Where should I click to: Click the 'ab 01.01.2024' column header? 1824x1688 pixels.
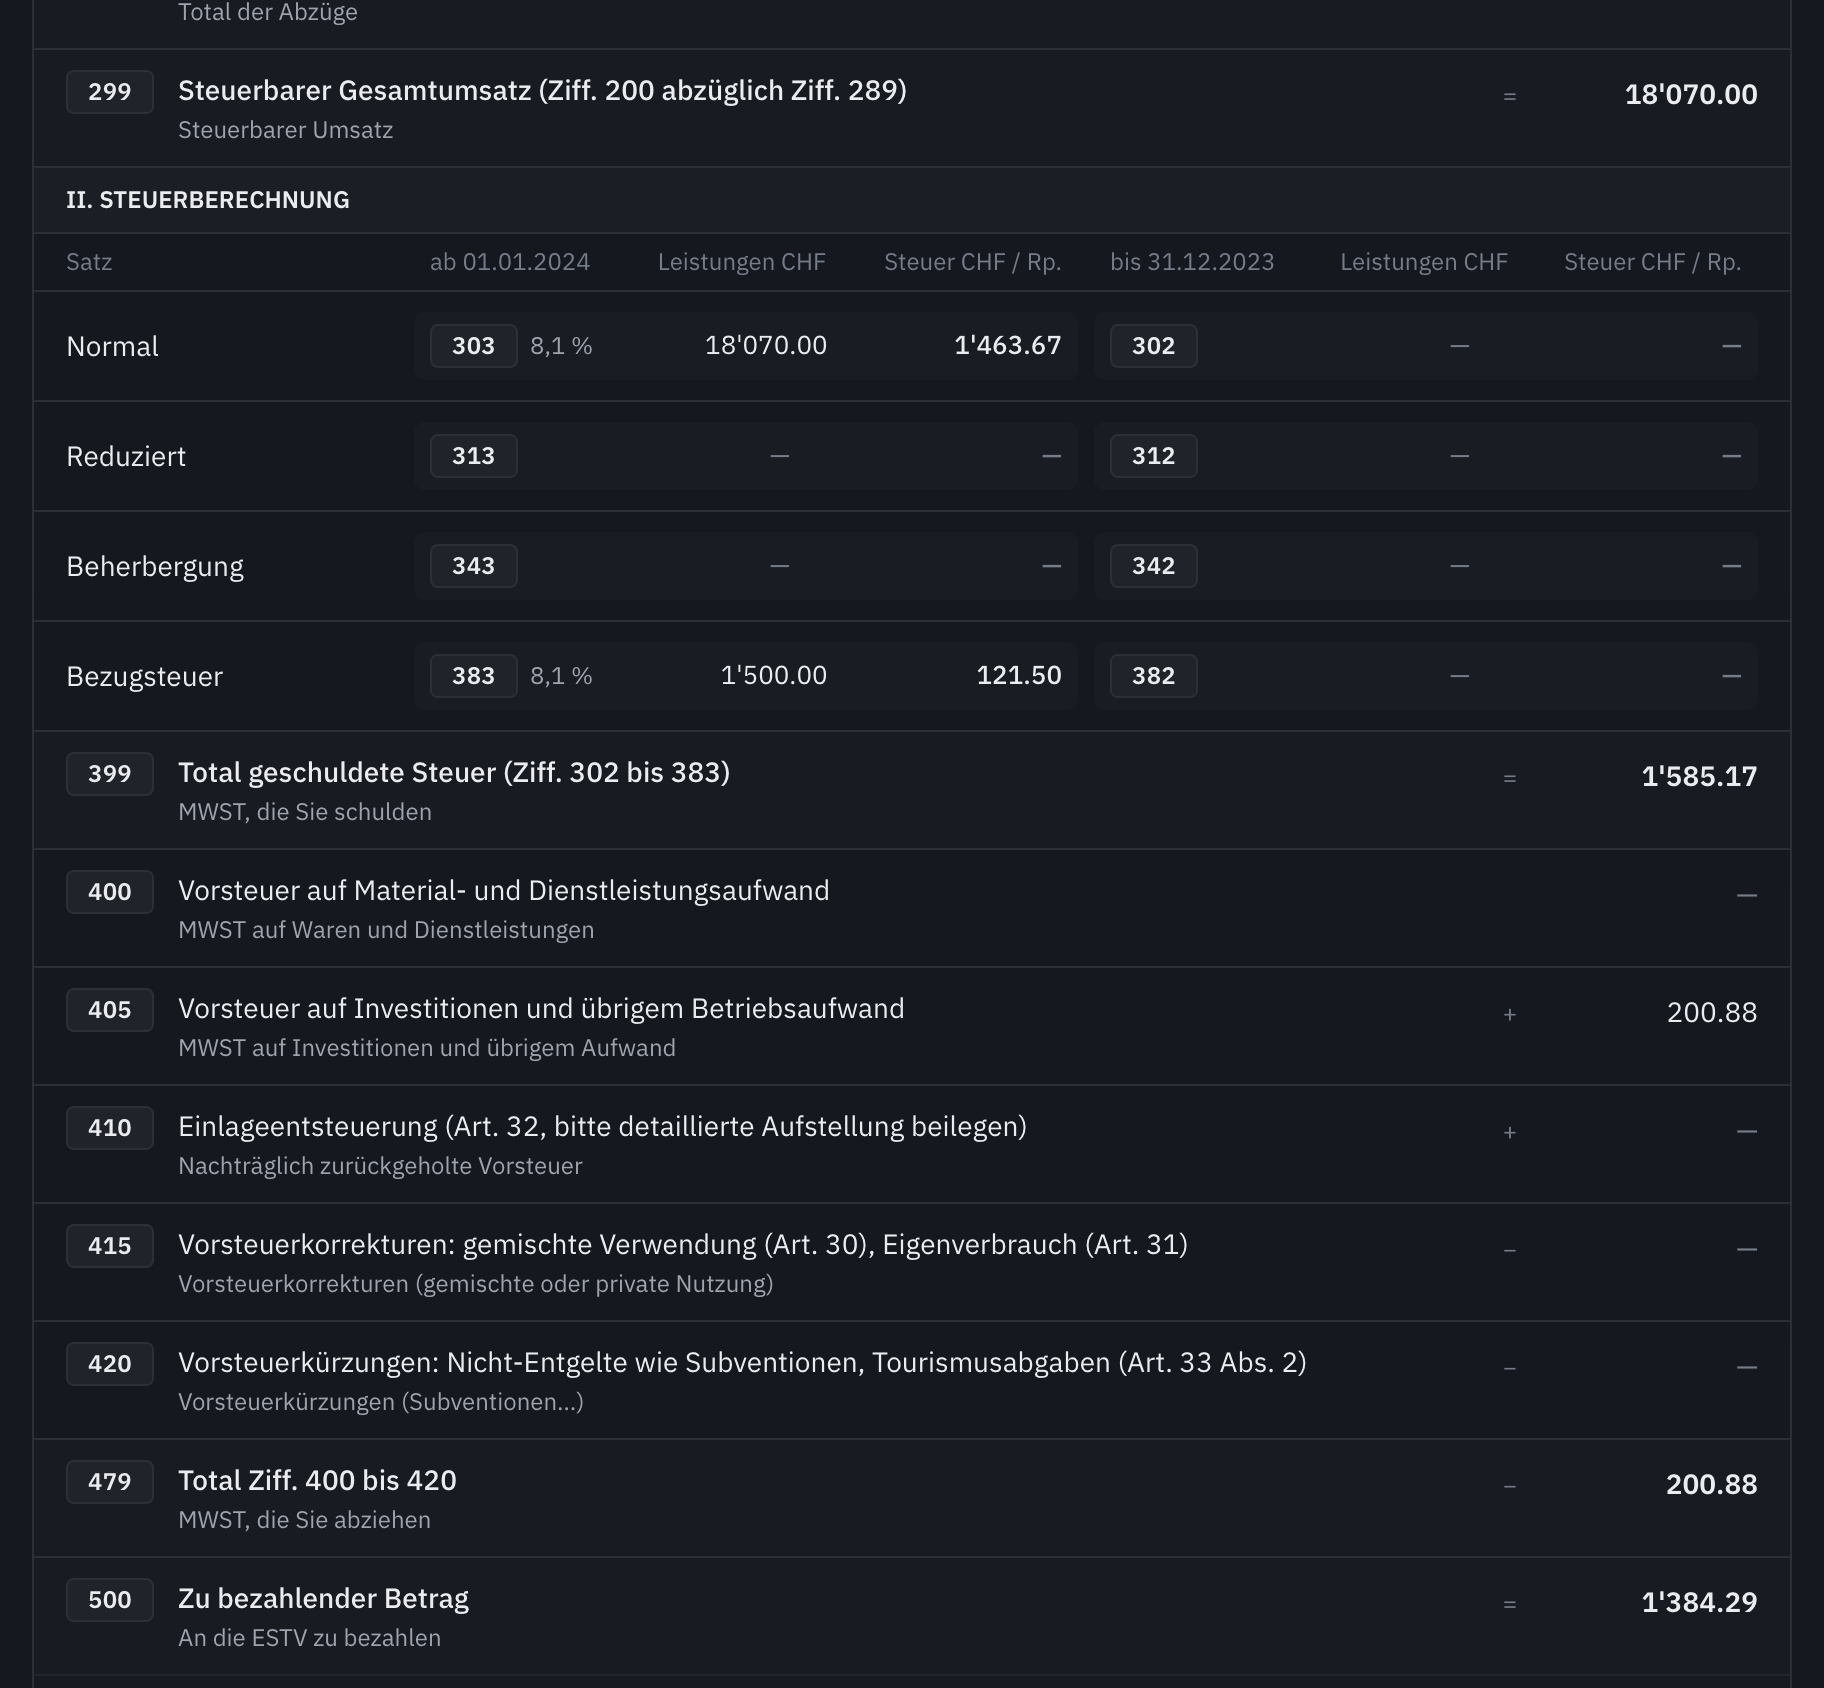(x=510, y=262)
